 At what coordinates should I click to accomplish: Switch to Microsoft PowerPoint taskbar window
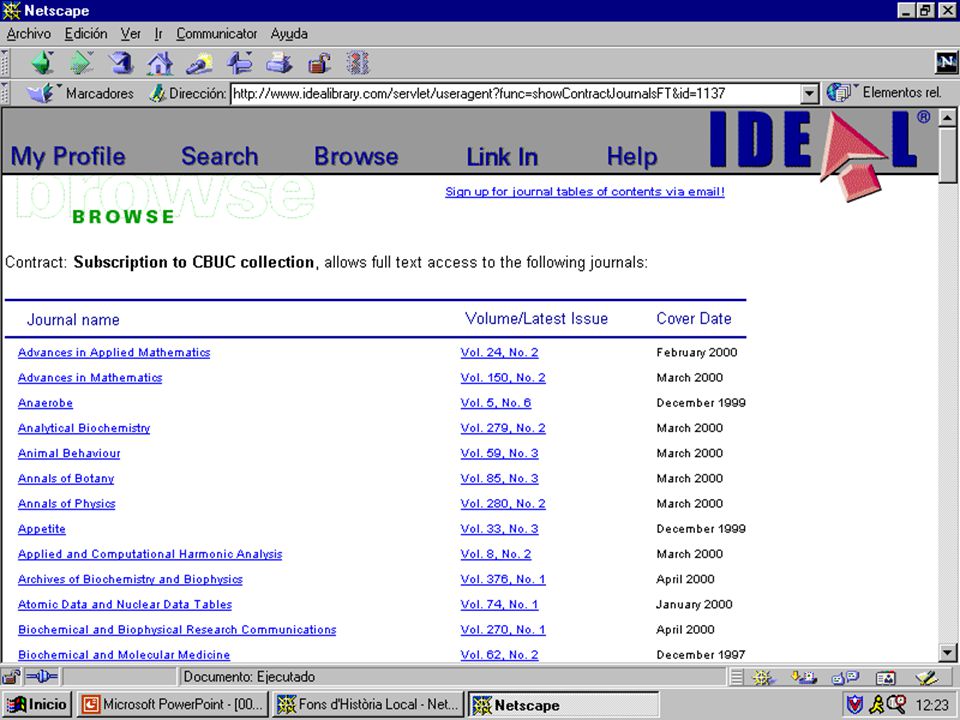coord(173,705)
